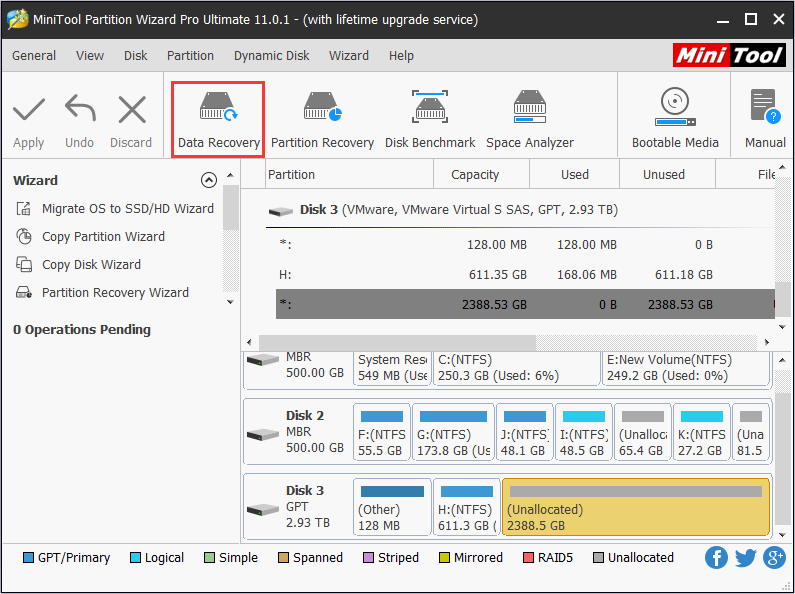The image size is (795, 594).
Task: Open the Manual help icon
Action: pyautogui.click(x=765, y=120)
